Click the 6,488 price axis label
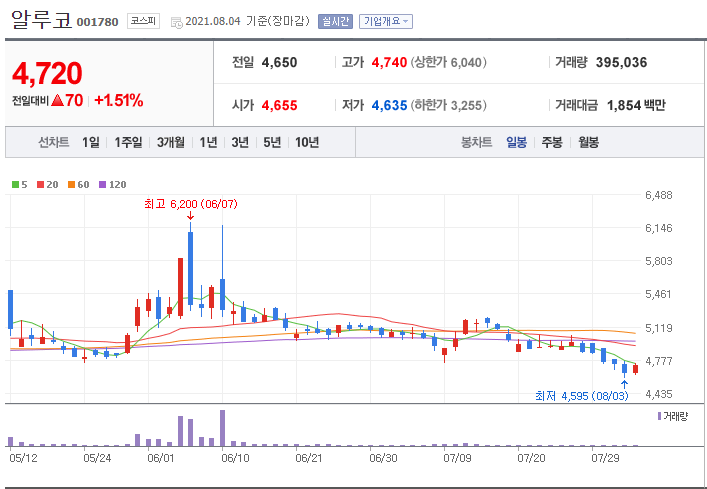Viewport: 707px width, 489px height. [x=659, y=195]
